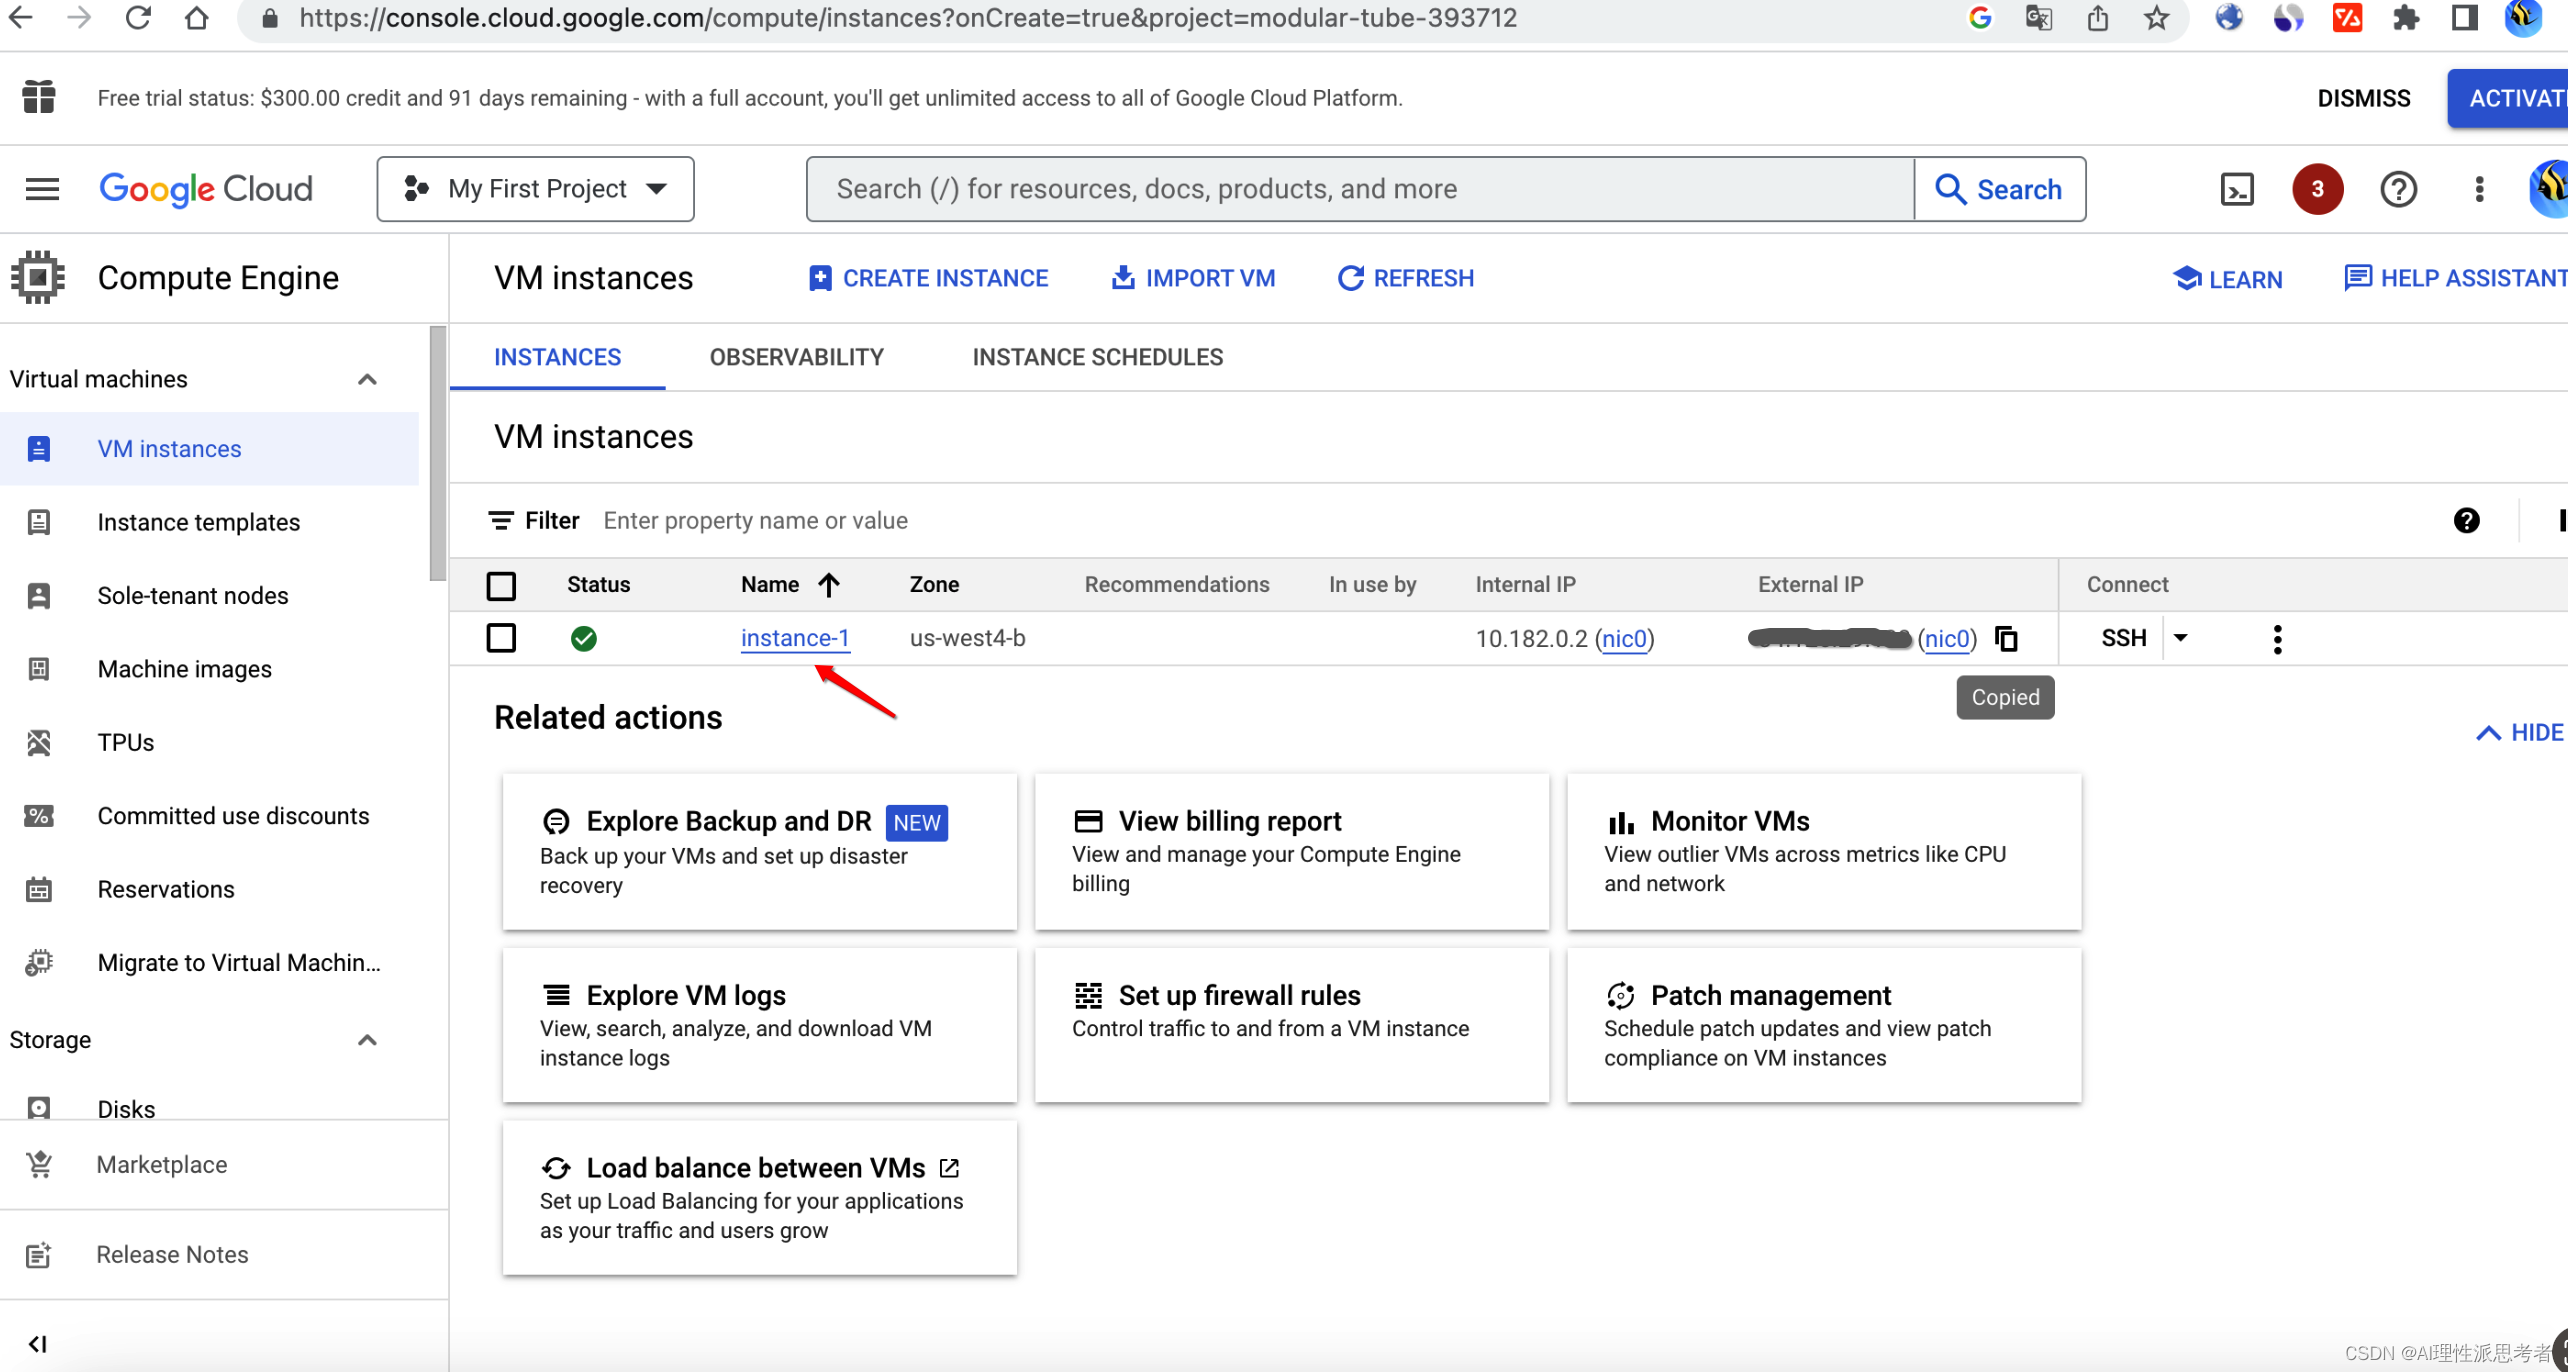2568x1372 pixels.
Task: Open Cloud Shell terminal icon
Action: pos(2236,189)
